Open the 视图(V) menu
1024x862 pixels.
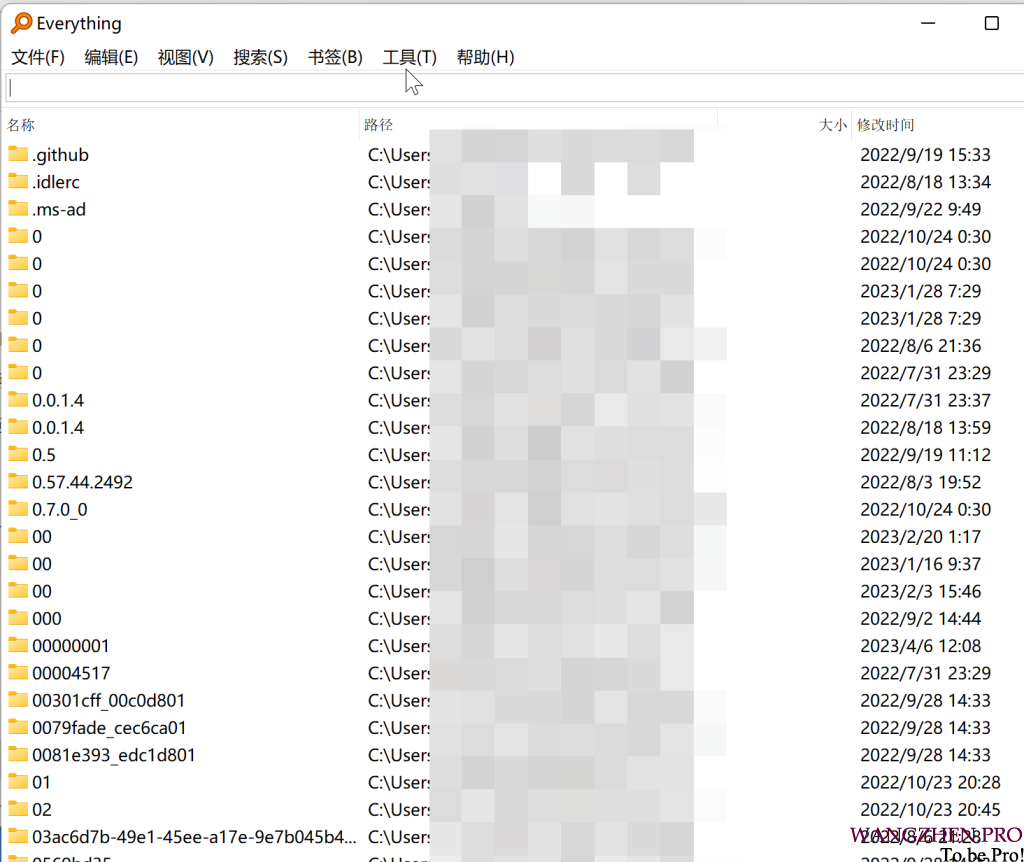pyautogui.click(x=185, y=57)
